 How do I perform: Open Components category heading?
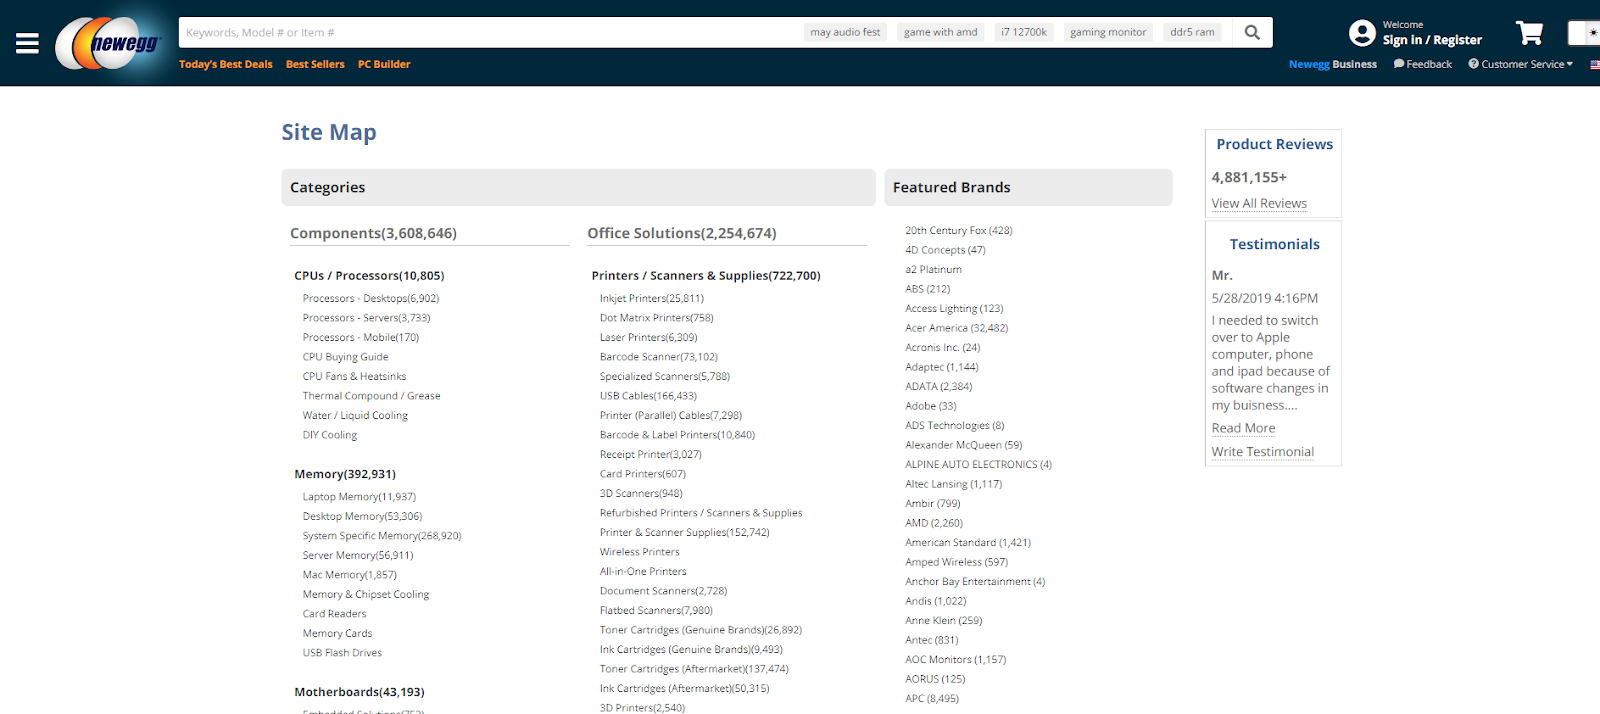coord(373,233)
